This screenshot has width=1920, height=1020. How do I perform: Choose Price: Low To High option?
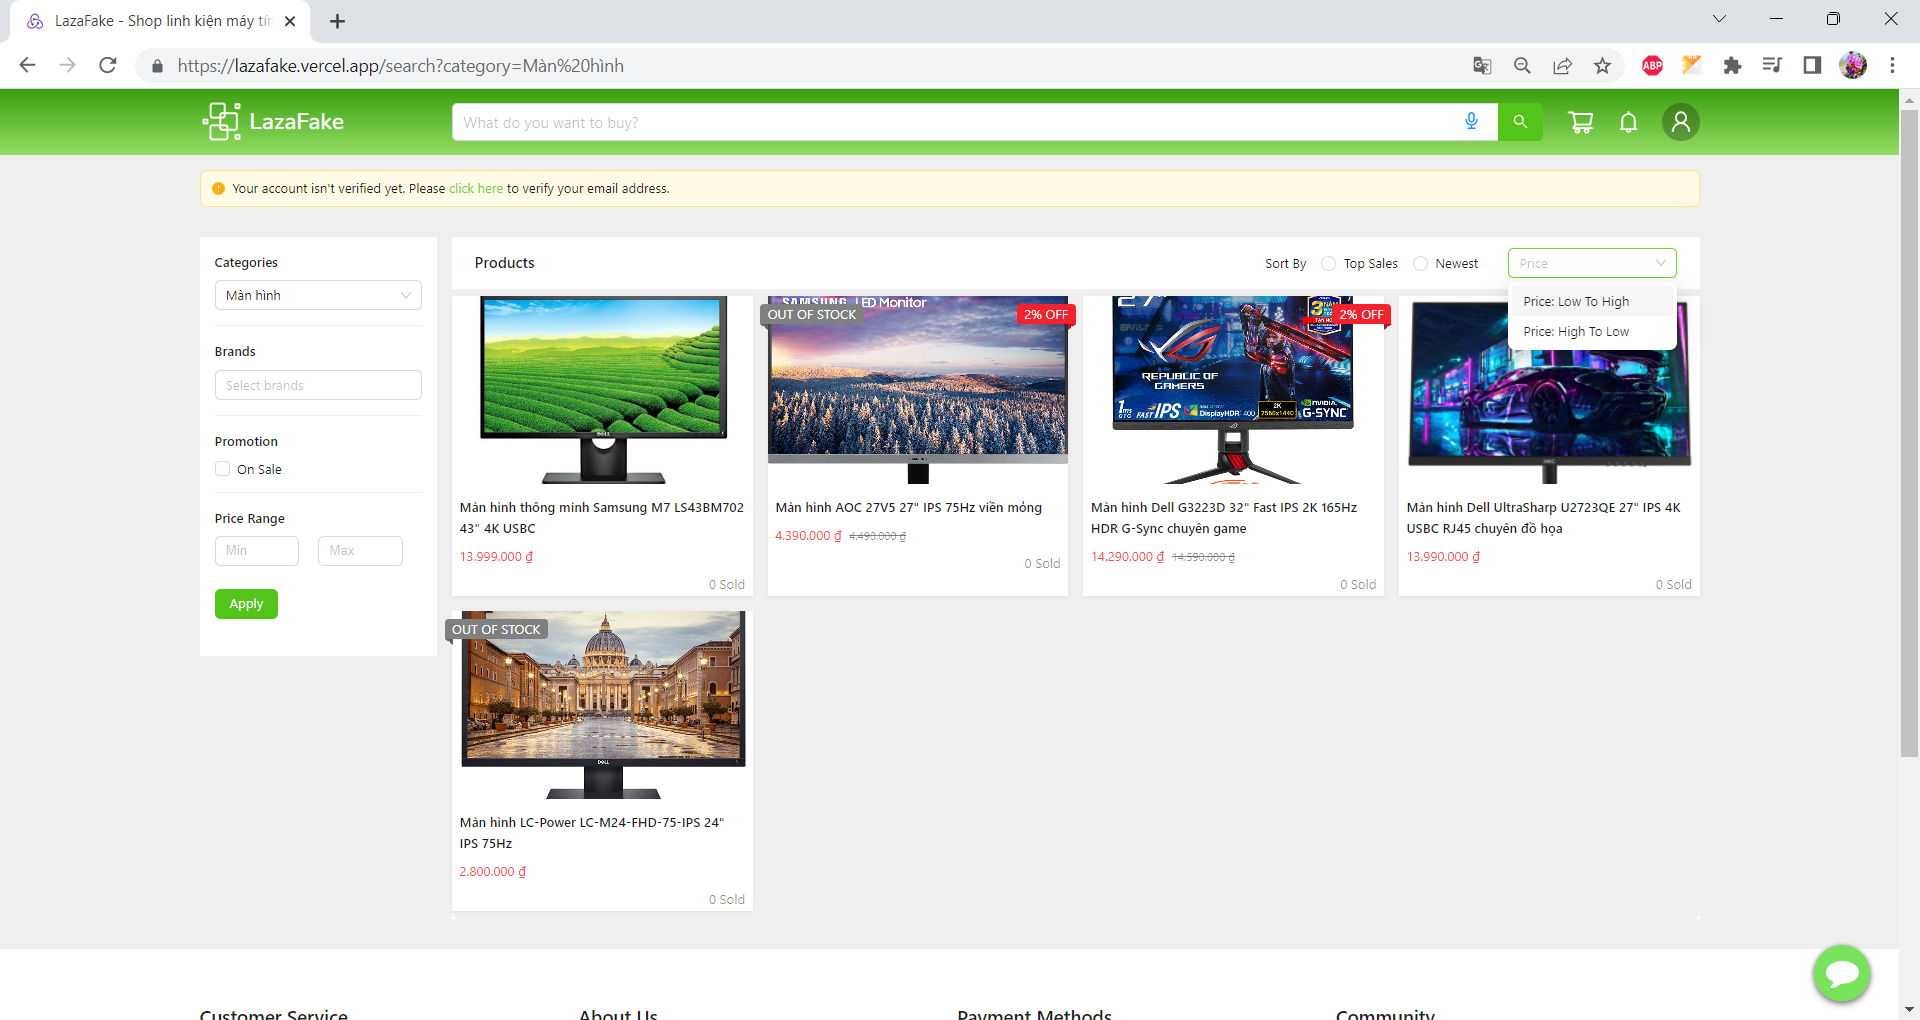tap(1592, 301)
